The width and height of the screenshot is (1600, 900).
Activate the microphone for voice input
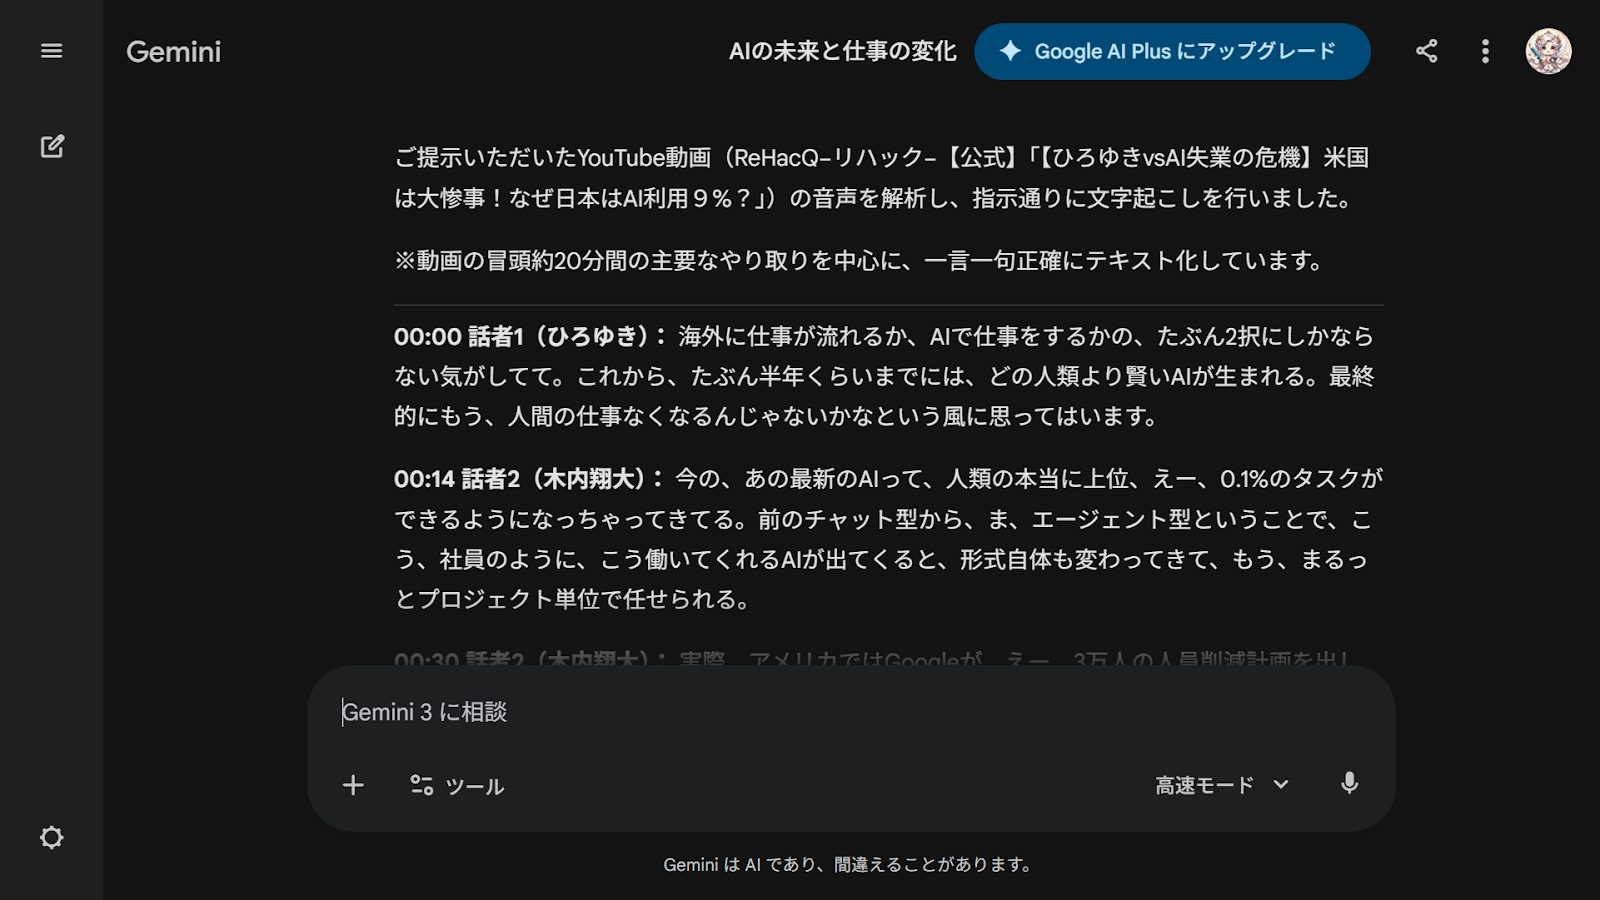[1349, 784]
